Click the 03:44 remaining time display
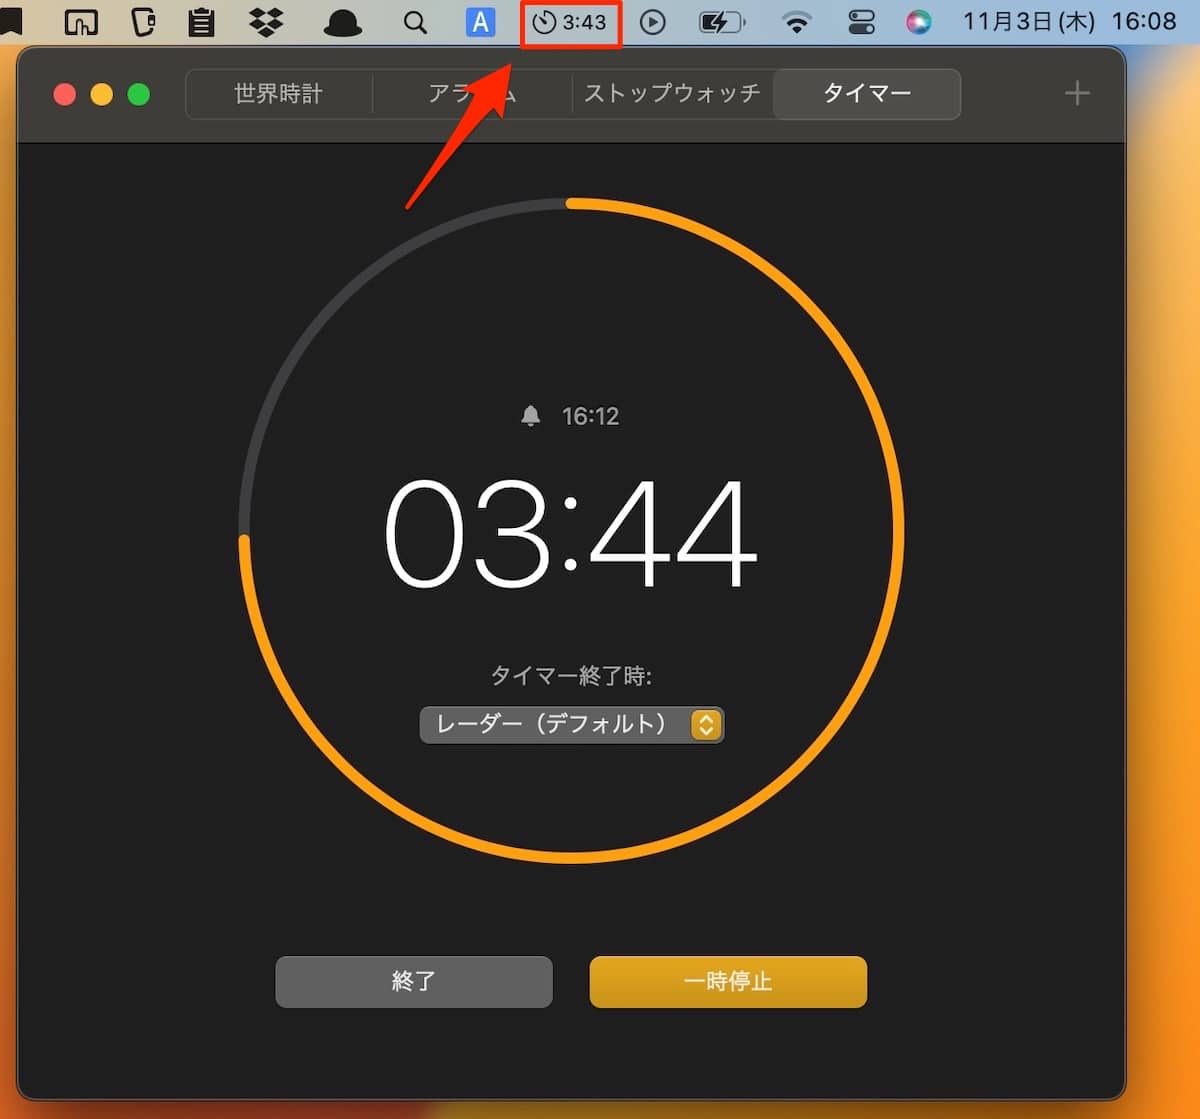Image resolution: width=1200 pixels, height=1119 pixels. 571,534
